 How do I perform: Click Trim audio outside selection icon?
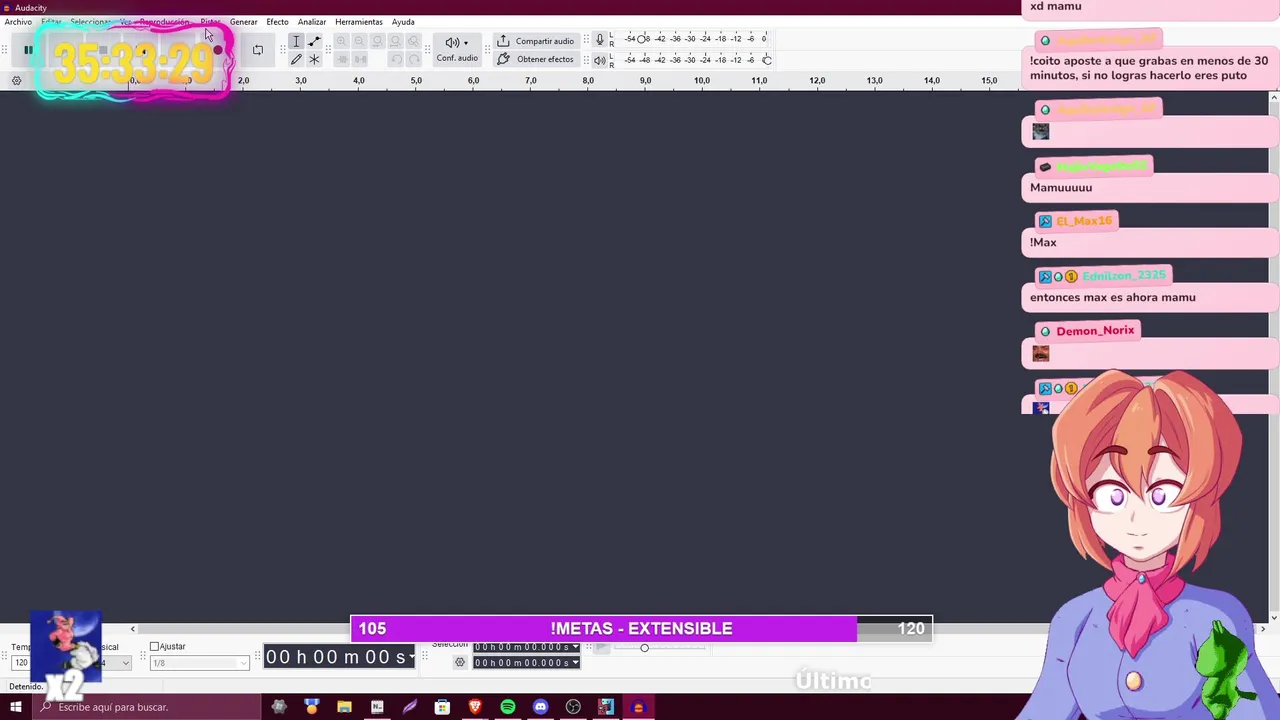pos(341,59)
